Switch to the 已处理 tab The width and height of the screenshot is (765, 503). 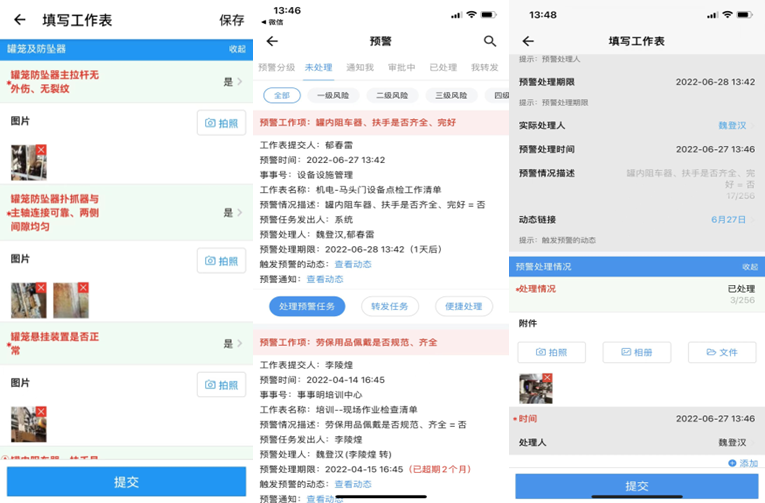click(x=443, y=68)
